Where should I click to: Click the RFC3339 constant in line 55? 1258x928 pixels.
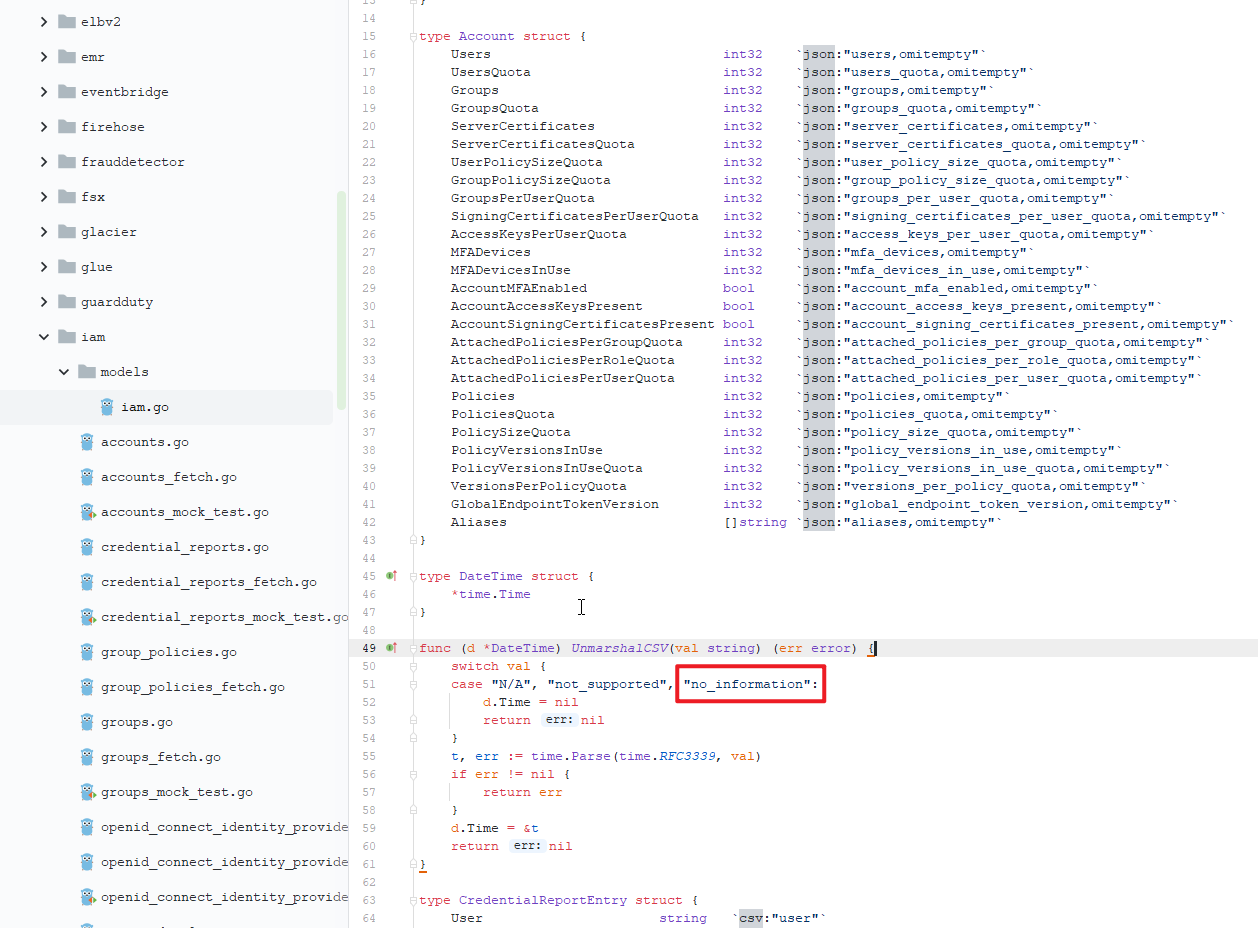click(687, 756)
